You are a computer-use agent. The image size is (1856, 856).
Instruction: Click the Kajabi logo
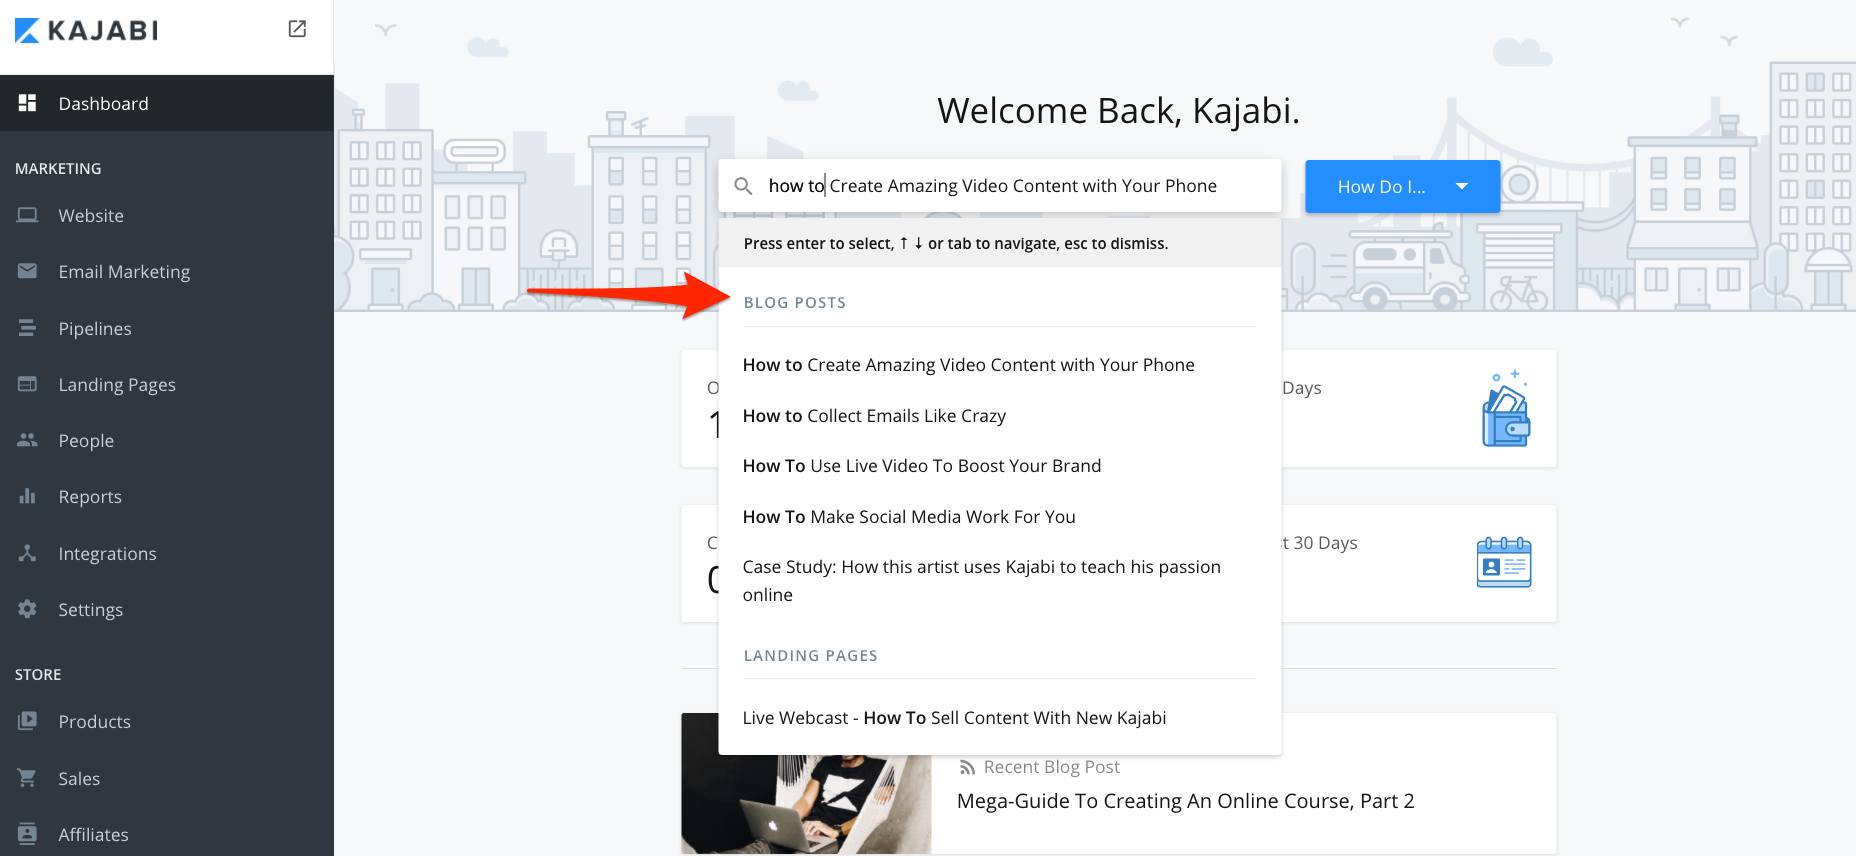87,31
